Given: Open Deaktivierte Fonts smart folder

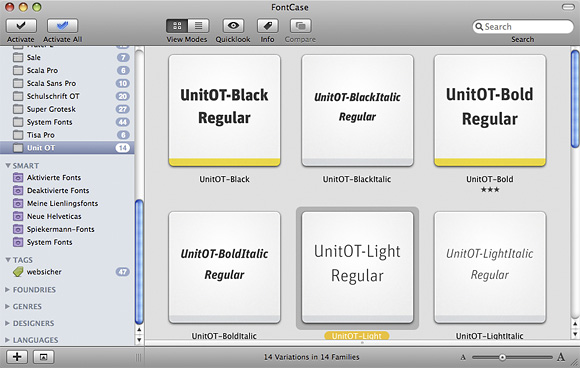Looking at the screenshot, I should coord(67,190).
